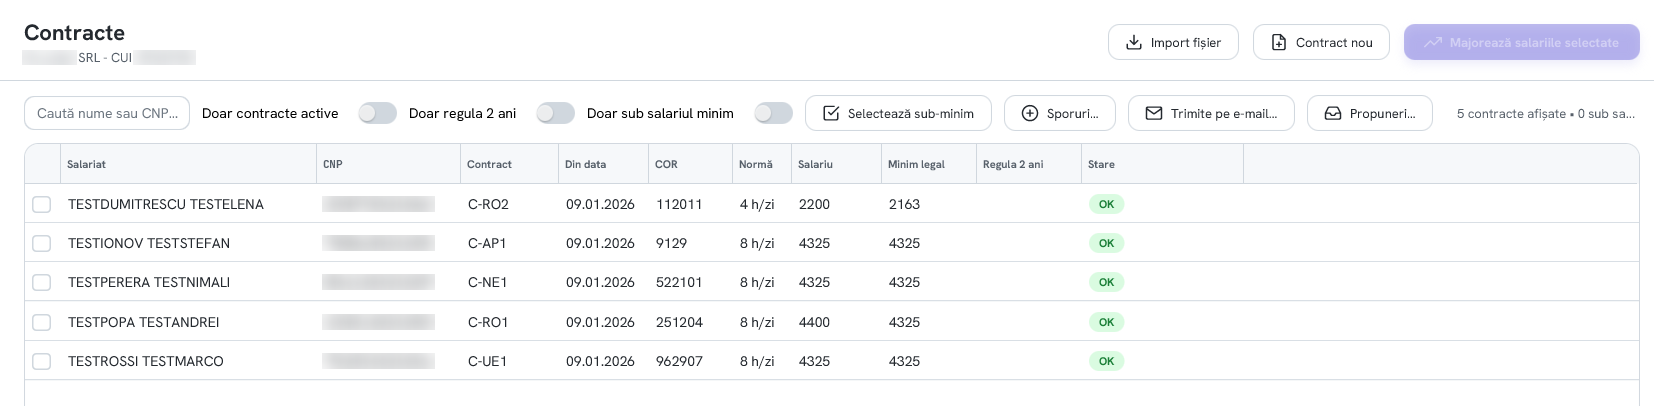Click contract code C-UE1

pyautogui.click(x=488, y=361)
